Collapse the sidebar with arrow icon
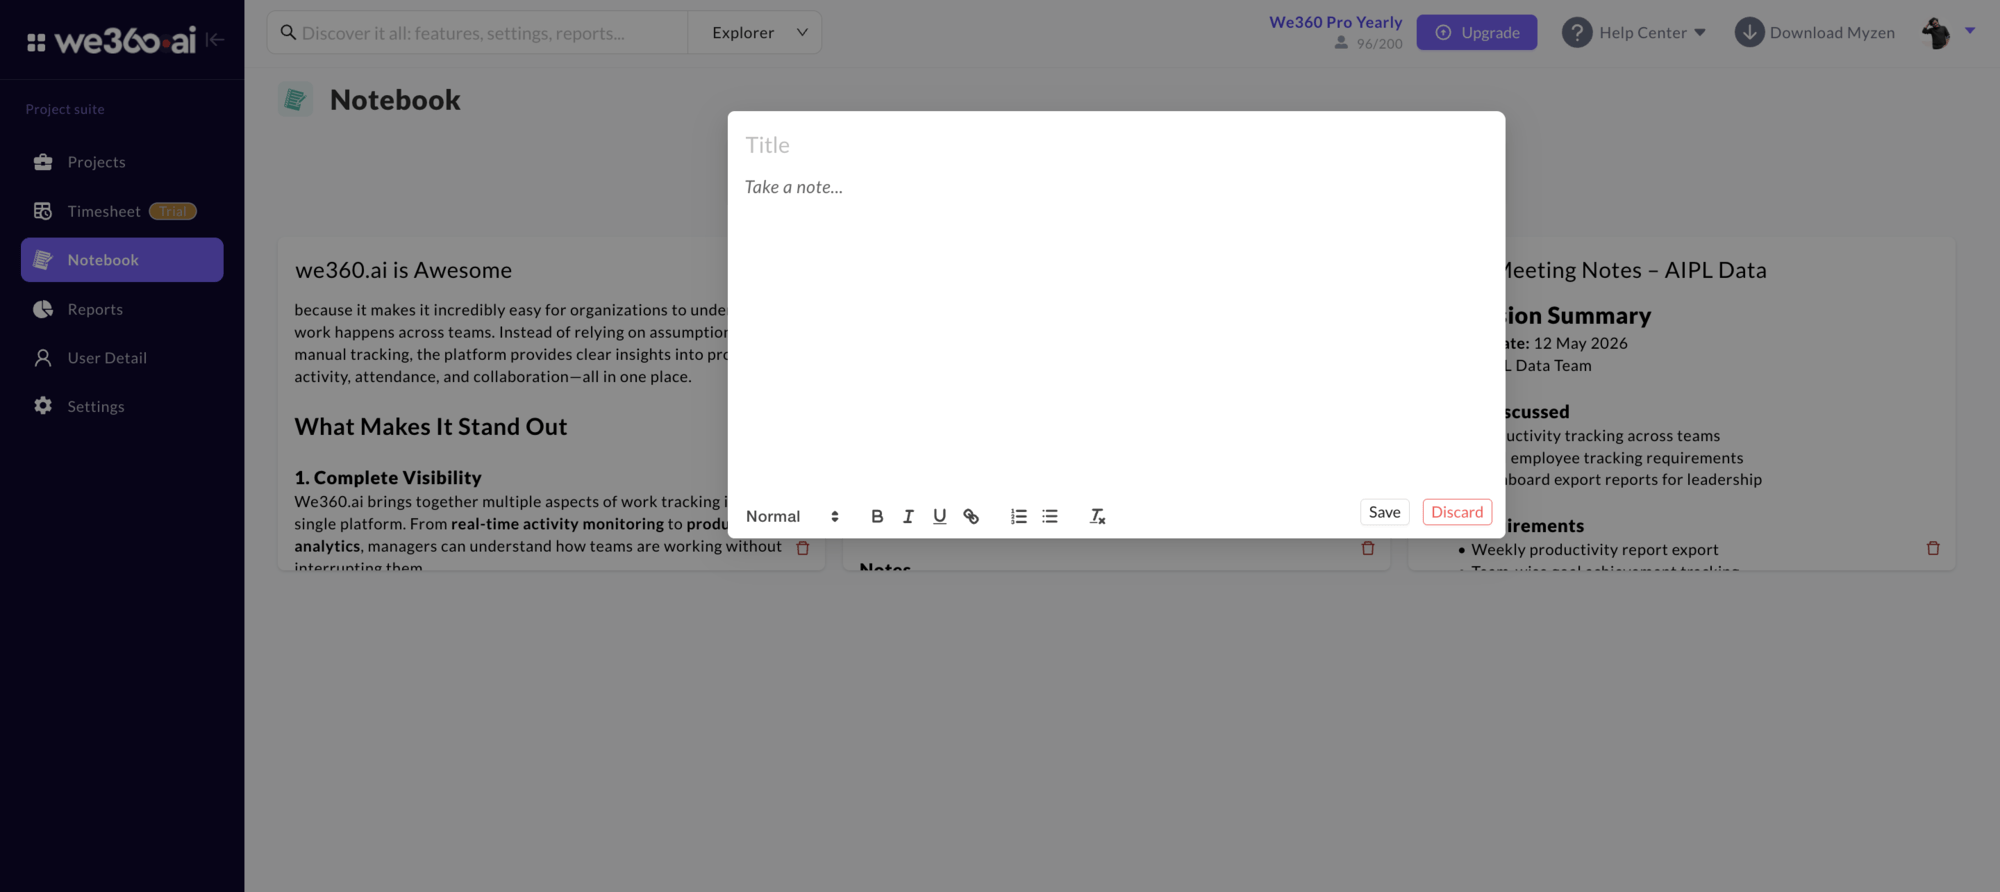This screenshot has width=2000, height=892. [215, 40]
